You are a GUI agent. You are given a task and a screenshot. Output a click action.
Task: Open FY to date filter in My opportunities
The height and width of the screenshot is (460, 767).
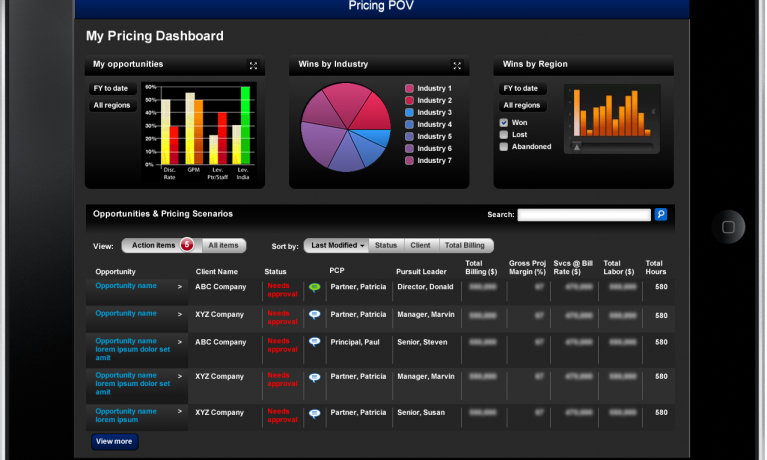(112, 89)
